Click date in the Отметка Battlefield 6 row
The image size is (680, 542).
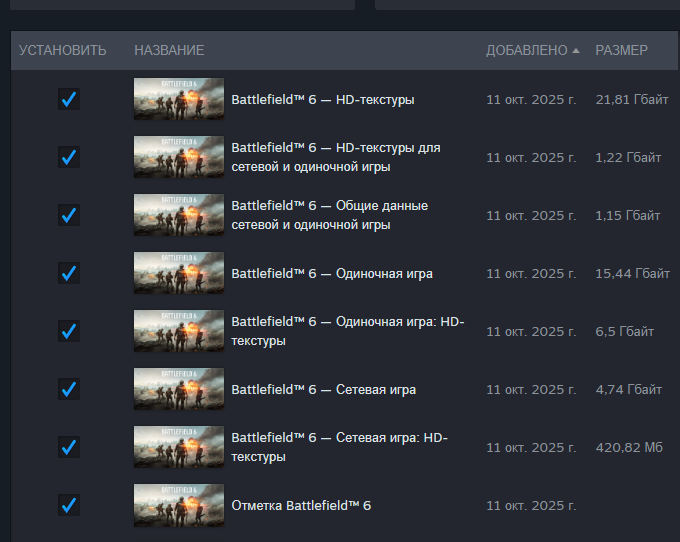tap(531, 506)
